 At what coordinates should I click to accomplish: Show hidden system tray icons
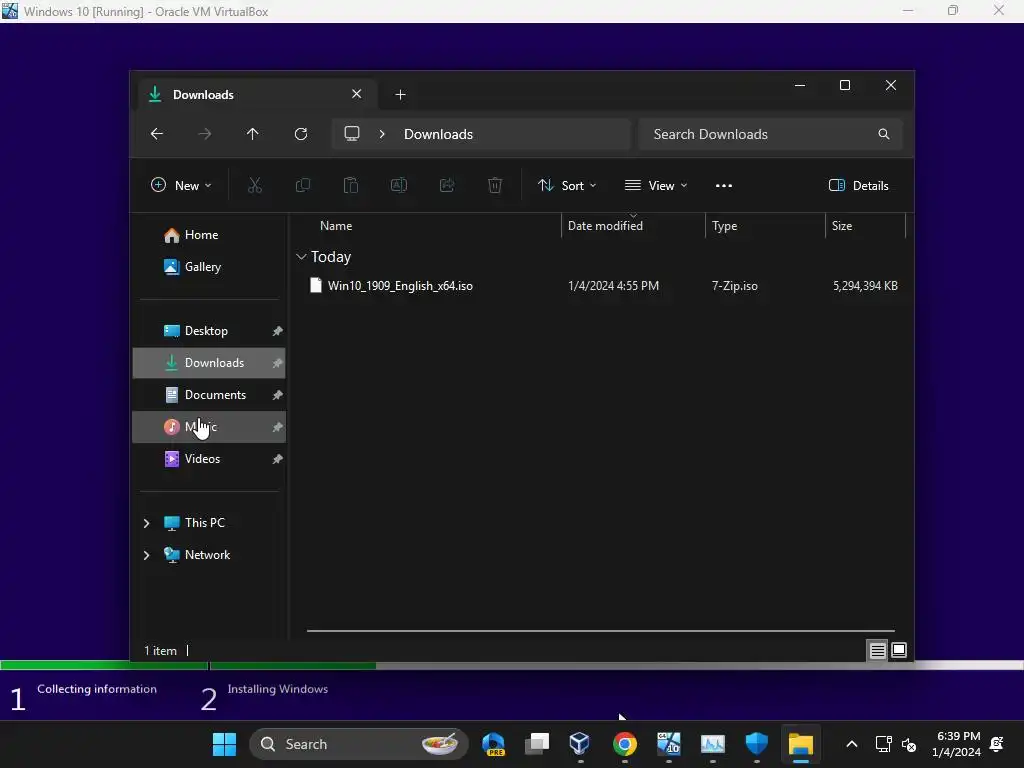click(852, 744)
